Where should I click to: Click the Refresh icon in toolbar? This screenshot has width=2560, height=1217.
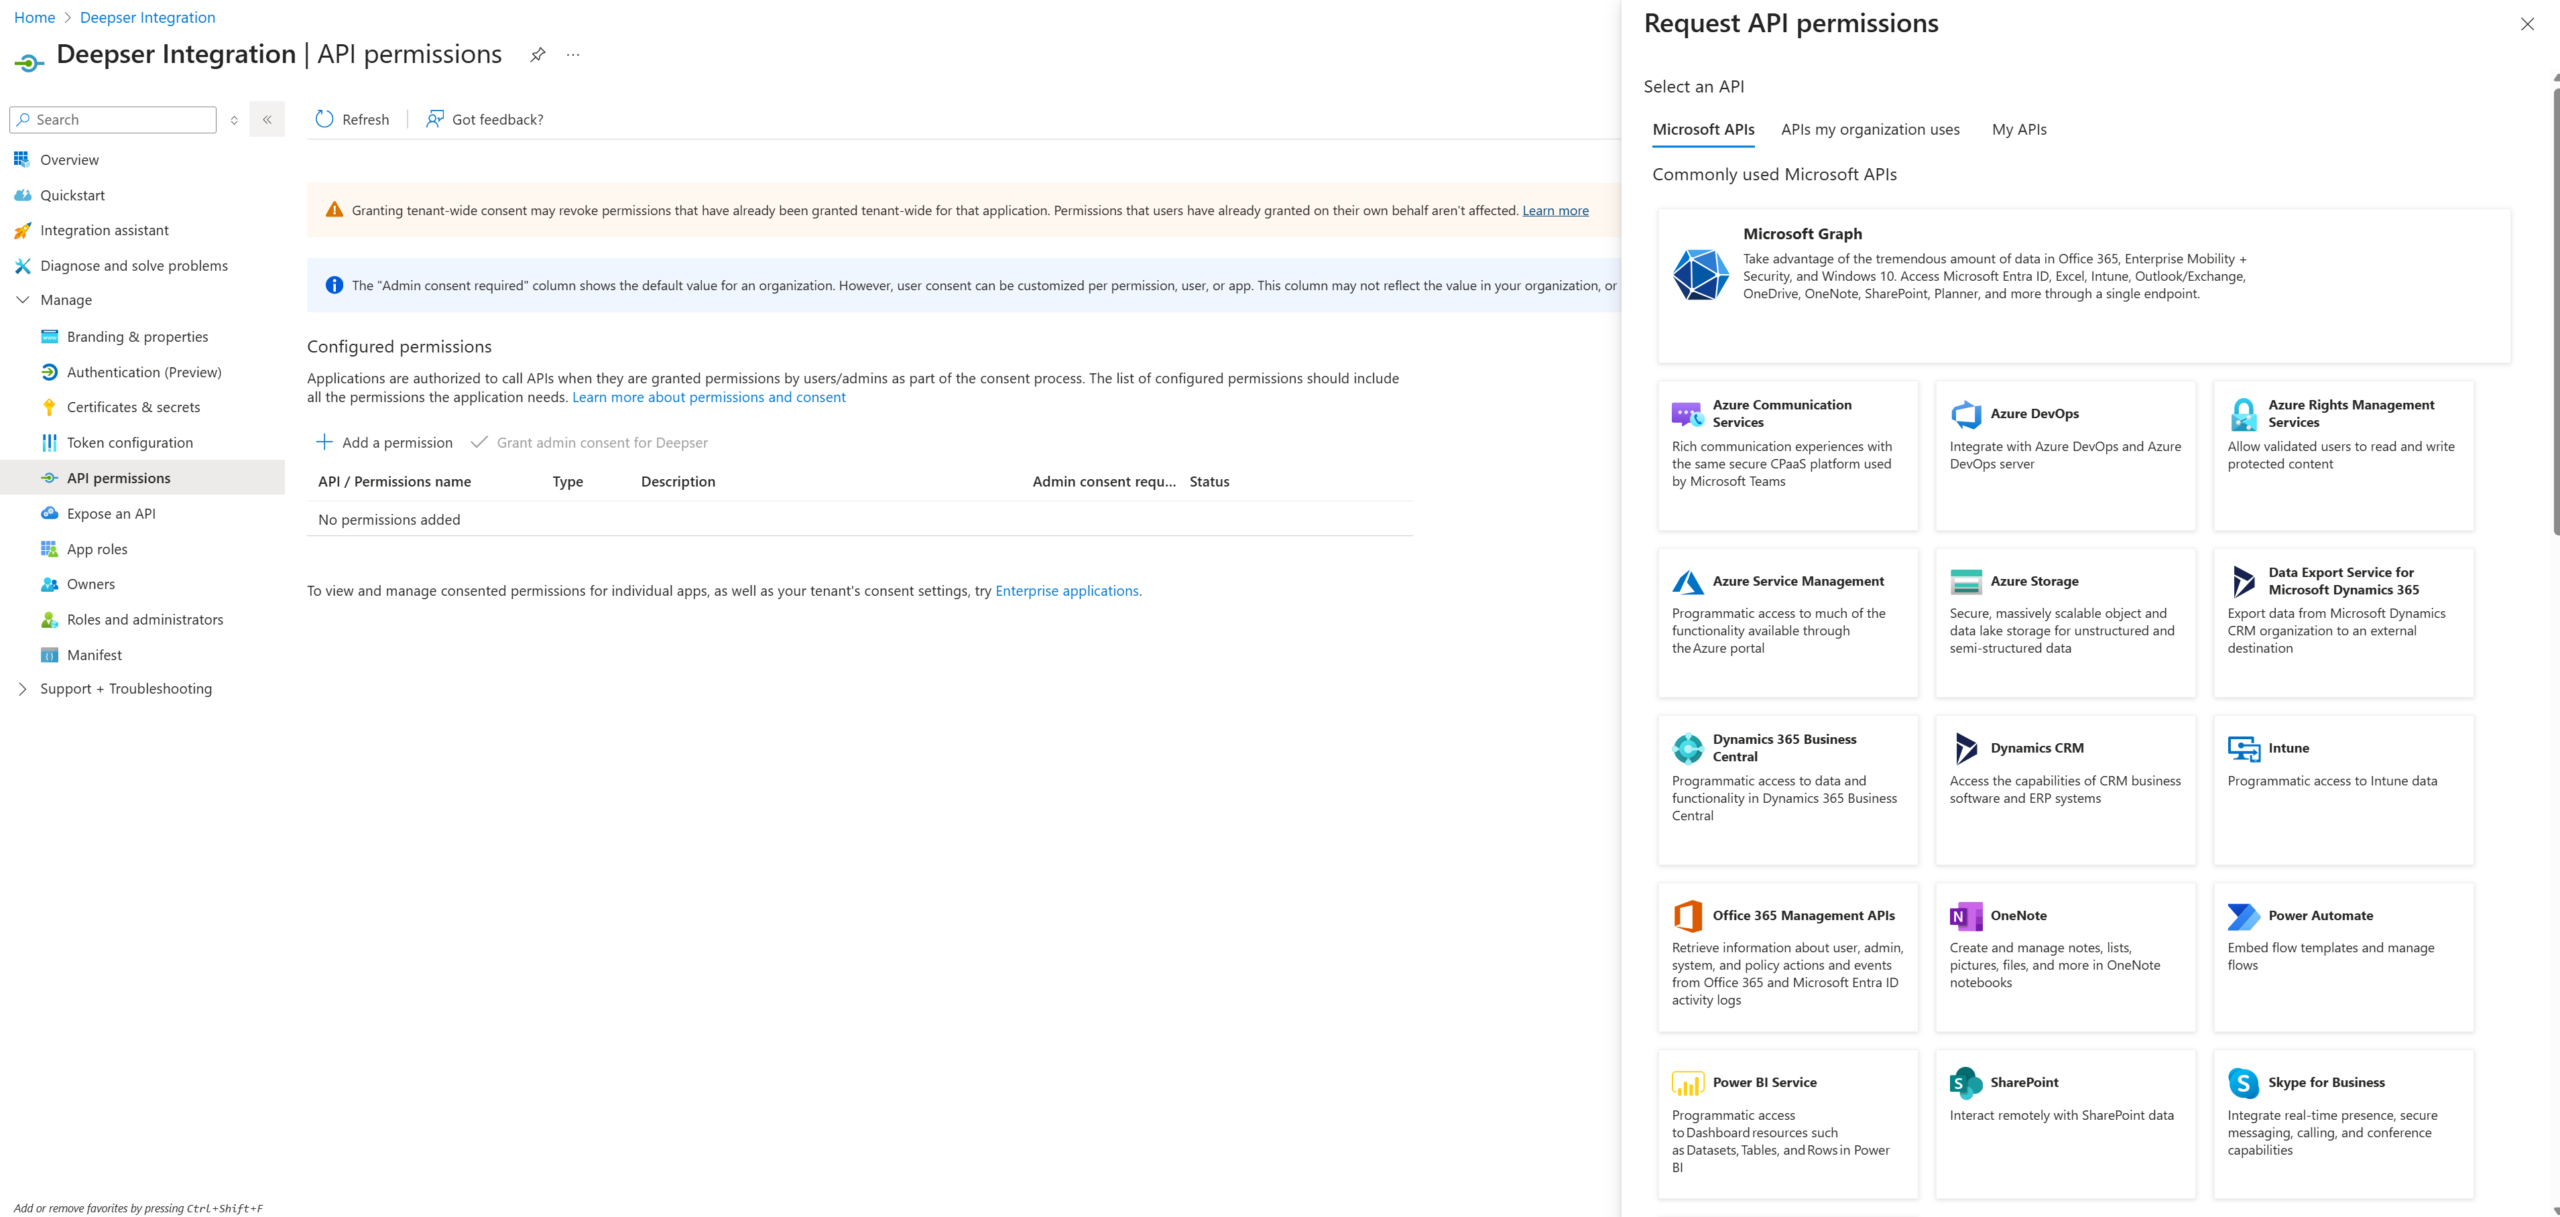324,119
